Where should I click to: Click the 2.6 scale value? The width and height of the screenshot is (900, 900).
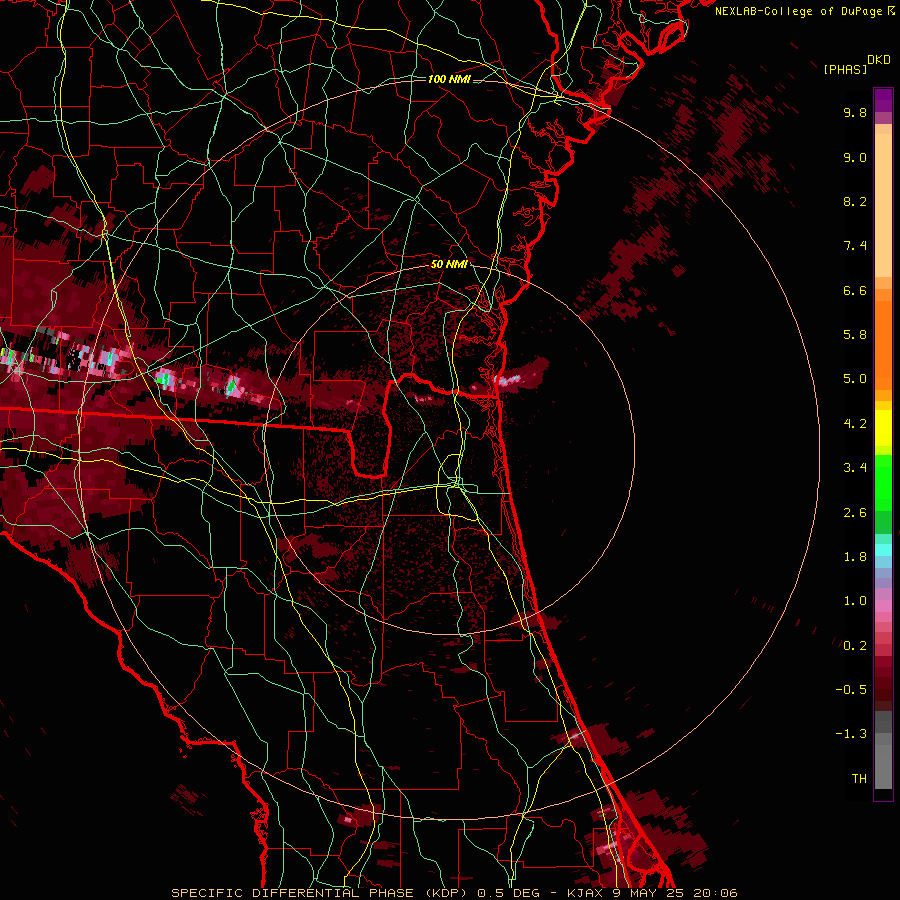click(x=855, y=513)
